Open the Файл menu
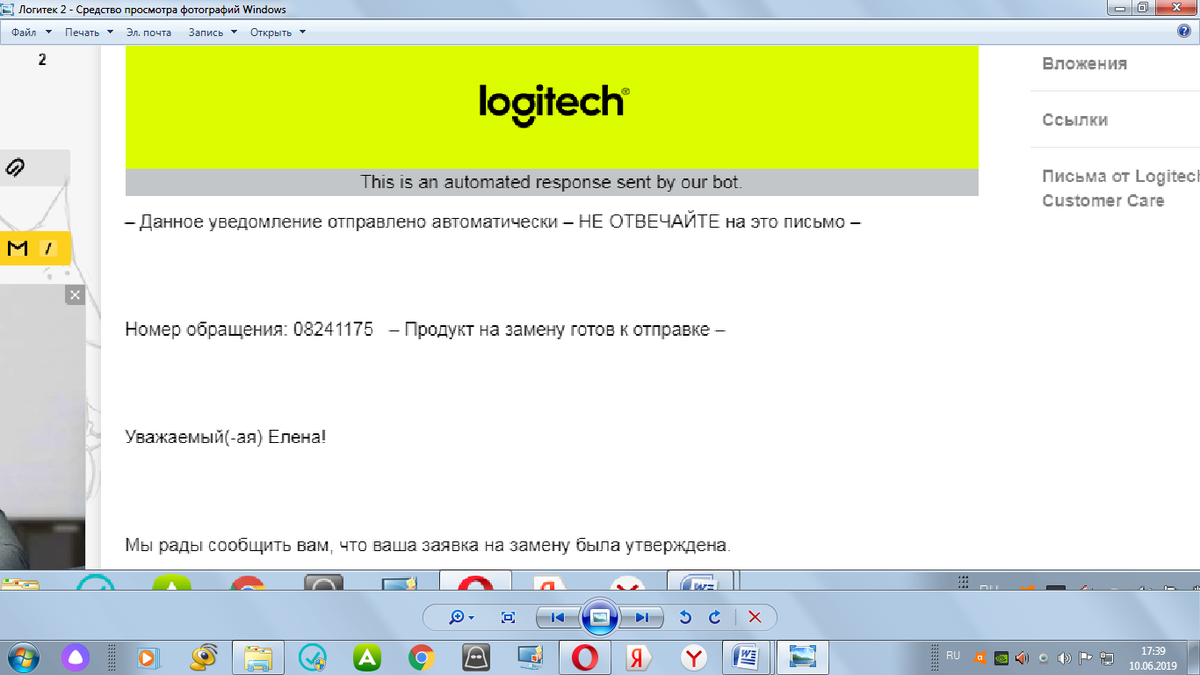1200x675 pixels. pyautogui.click(x=31, y=32)
